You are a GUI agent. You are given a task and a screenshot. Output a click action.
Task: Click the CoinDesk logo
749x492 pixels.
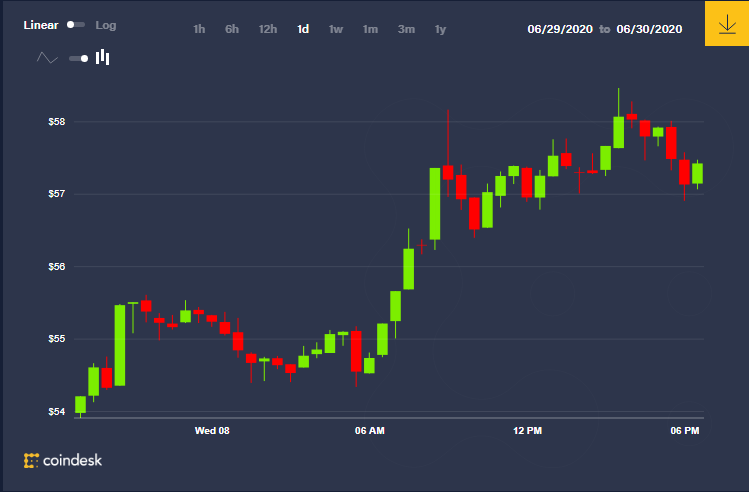click(x=63, y=460)
